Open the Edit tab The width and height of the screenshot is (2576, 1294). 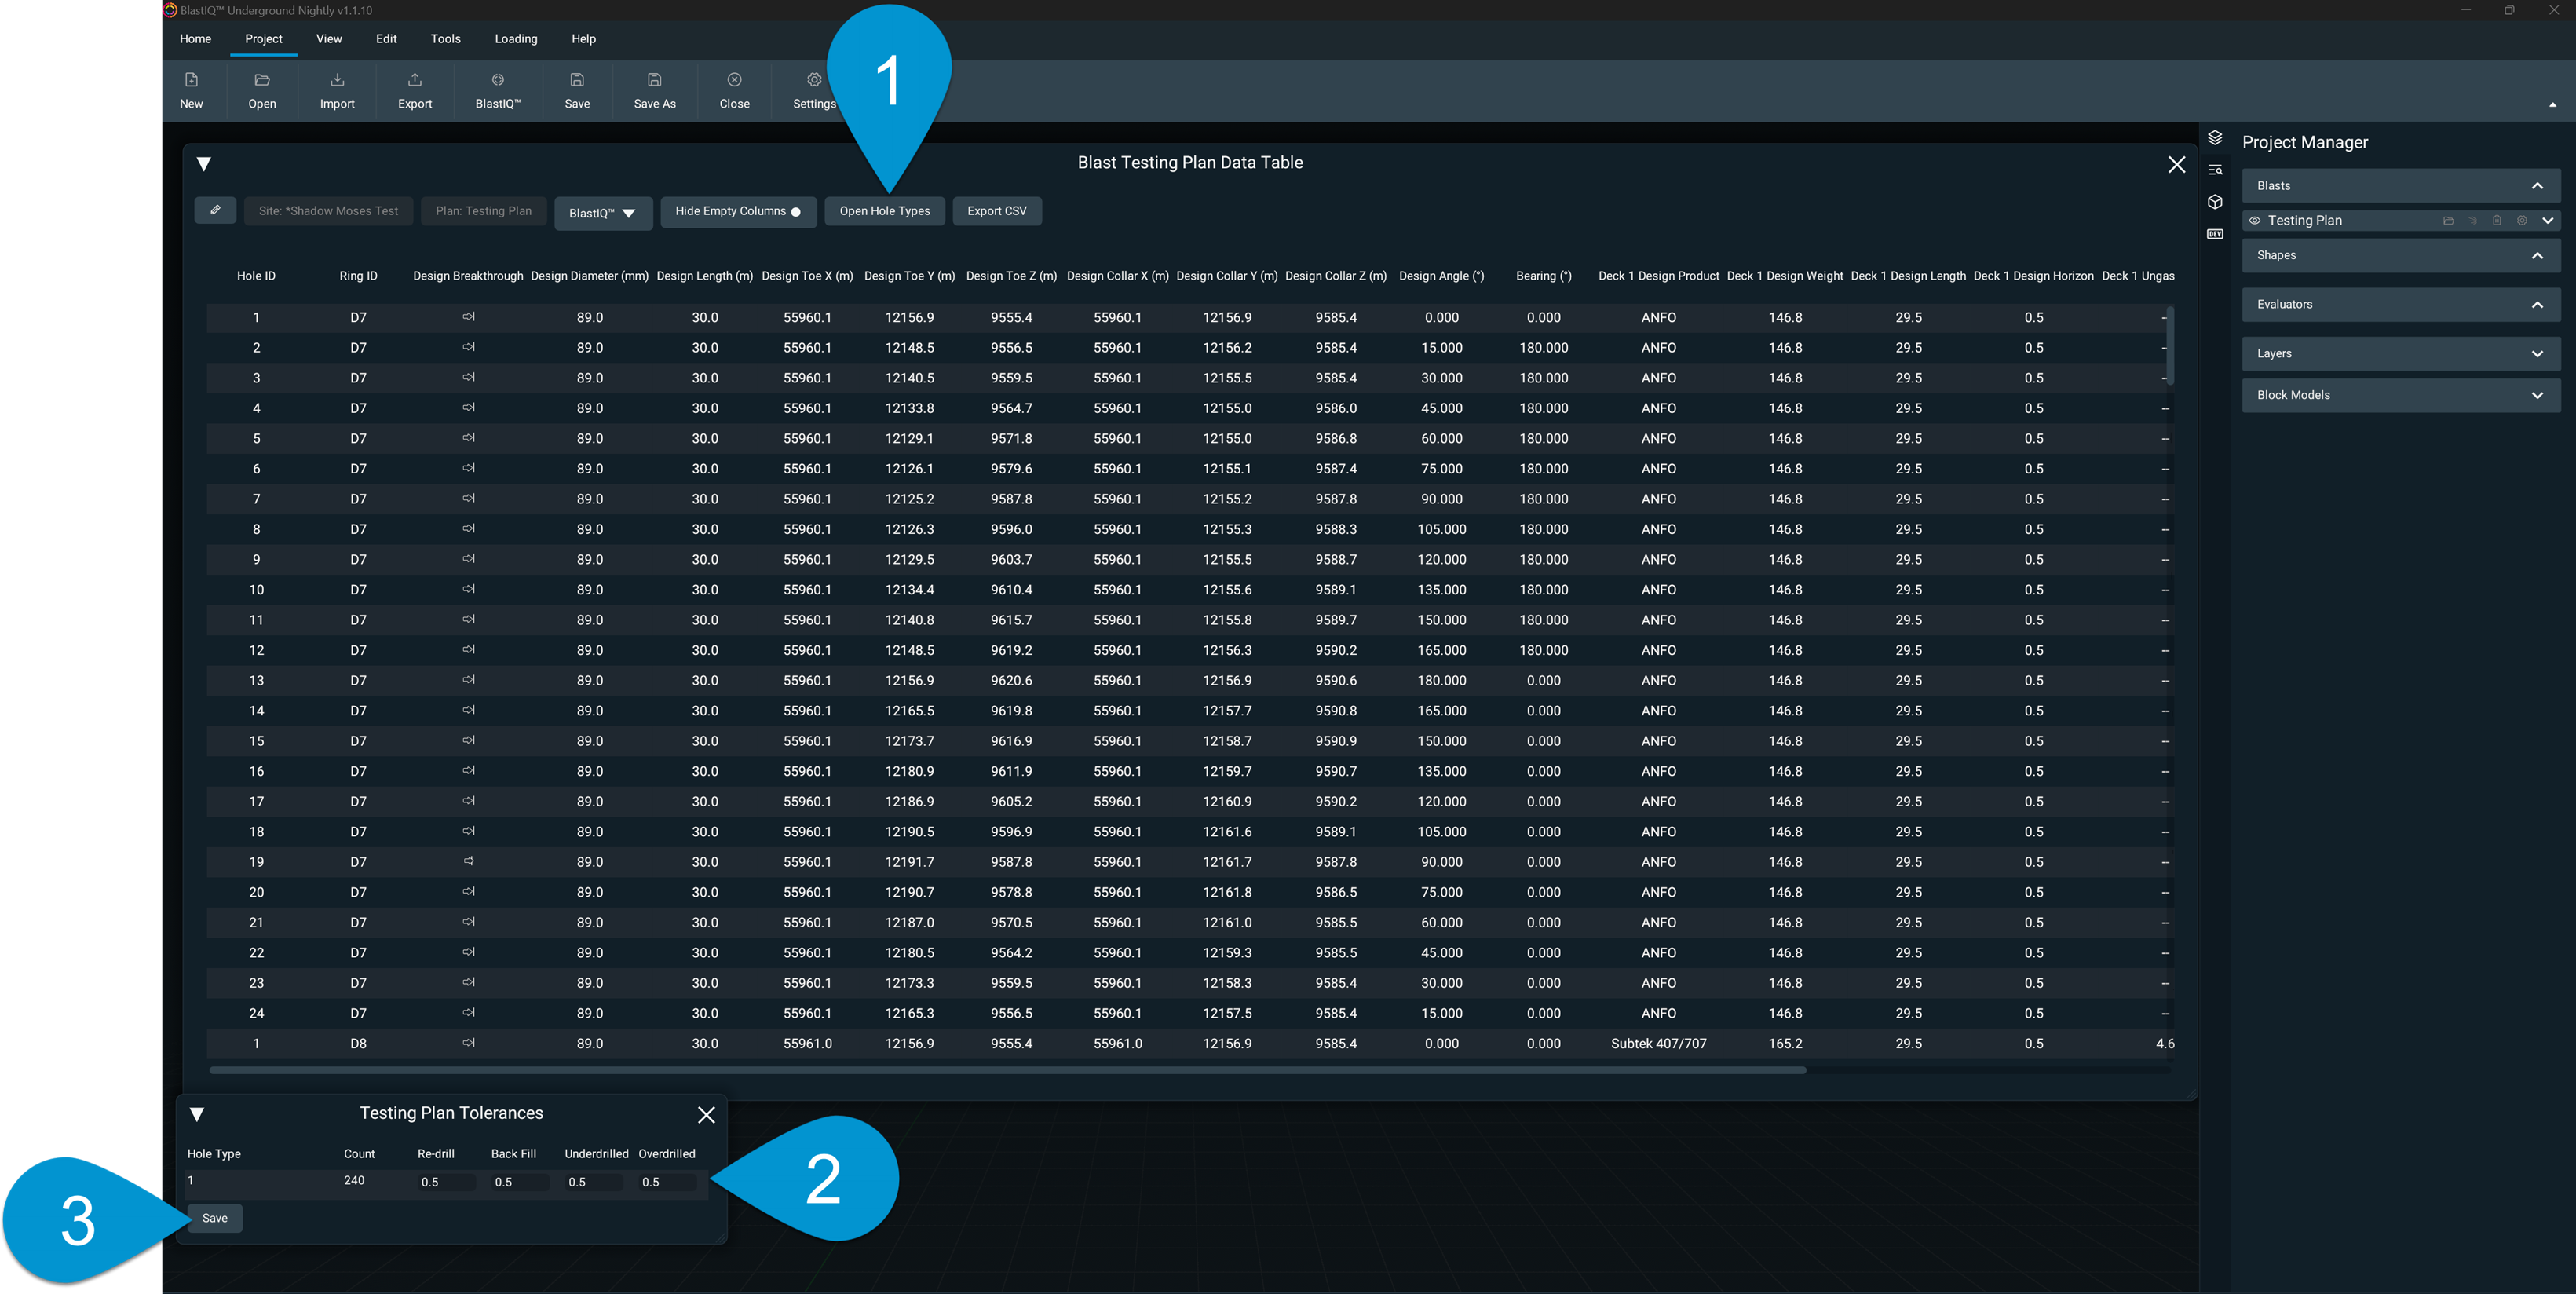[386, 39]
